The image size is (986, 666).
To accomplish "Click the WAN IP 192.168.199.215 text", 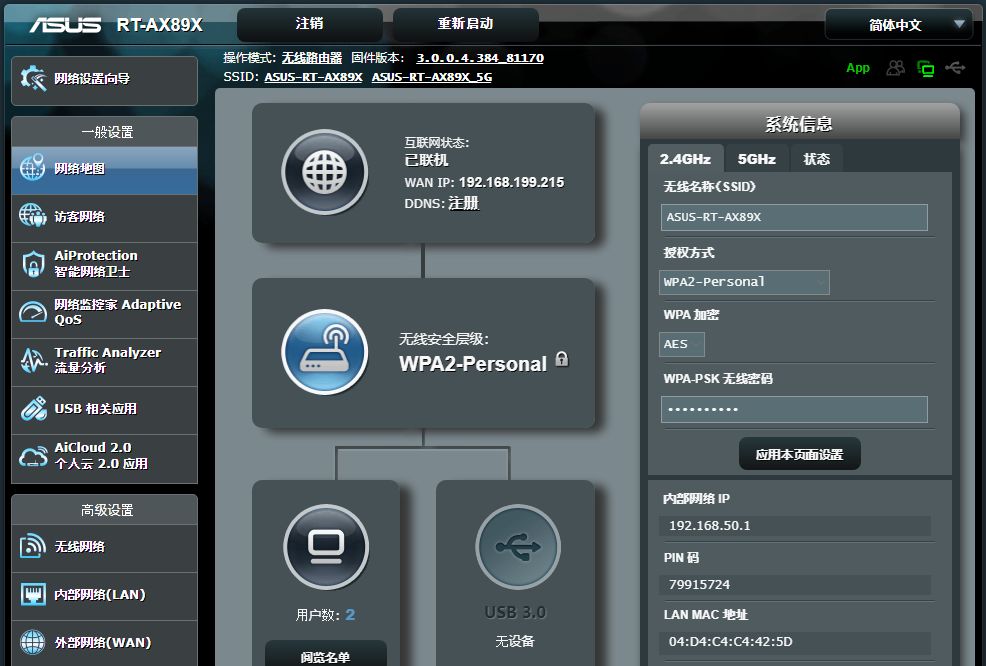I will (511, 182).
